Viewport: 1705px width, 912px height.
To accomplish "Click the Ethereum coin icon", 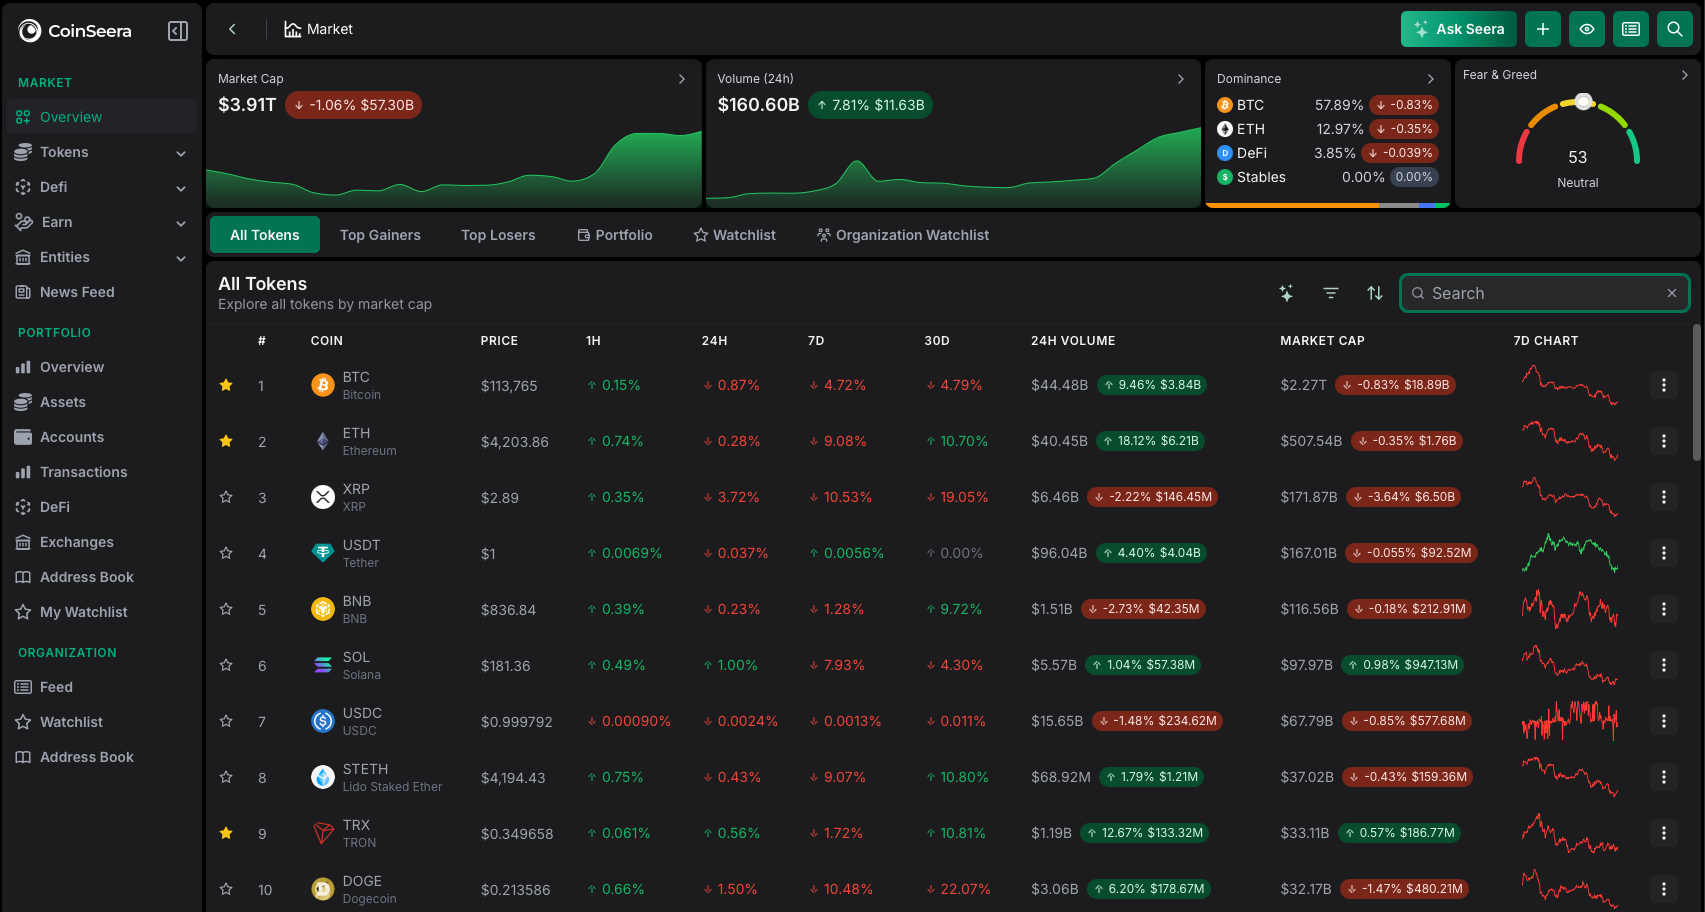I will (x=323, y=441).
